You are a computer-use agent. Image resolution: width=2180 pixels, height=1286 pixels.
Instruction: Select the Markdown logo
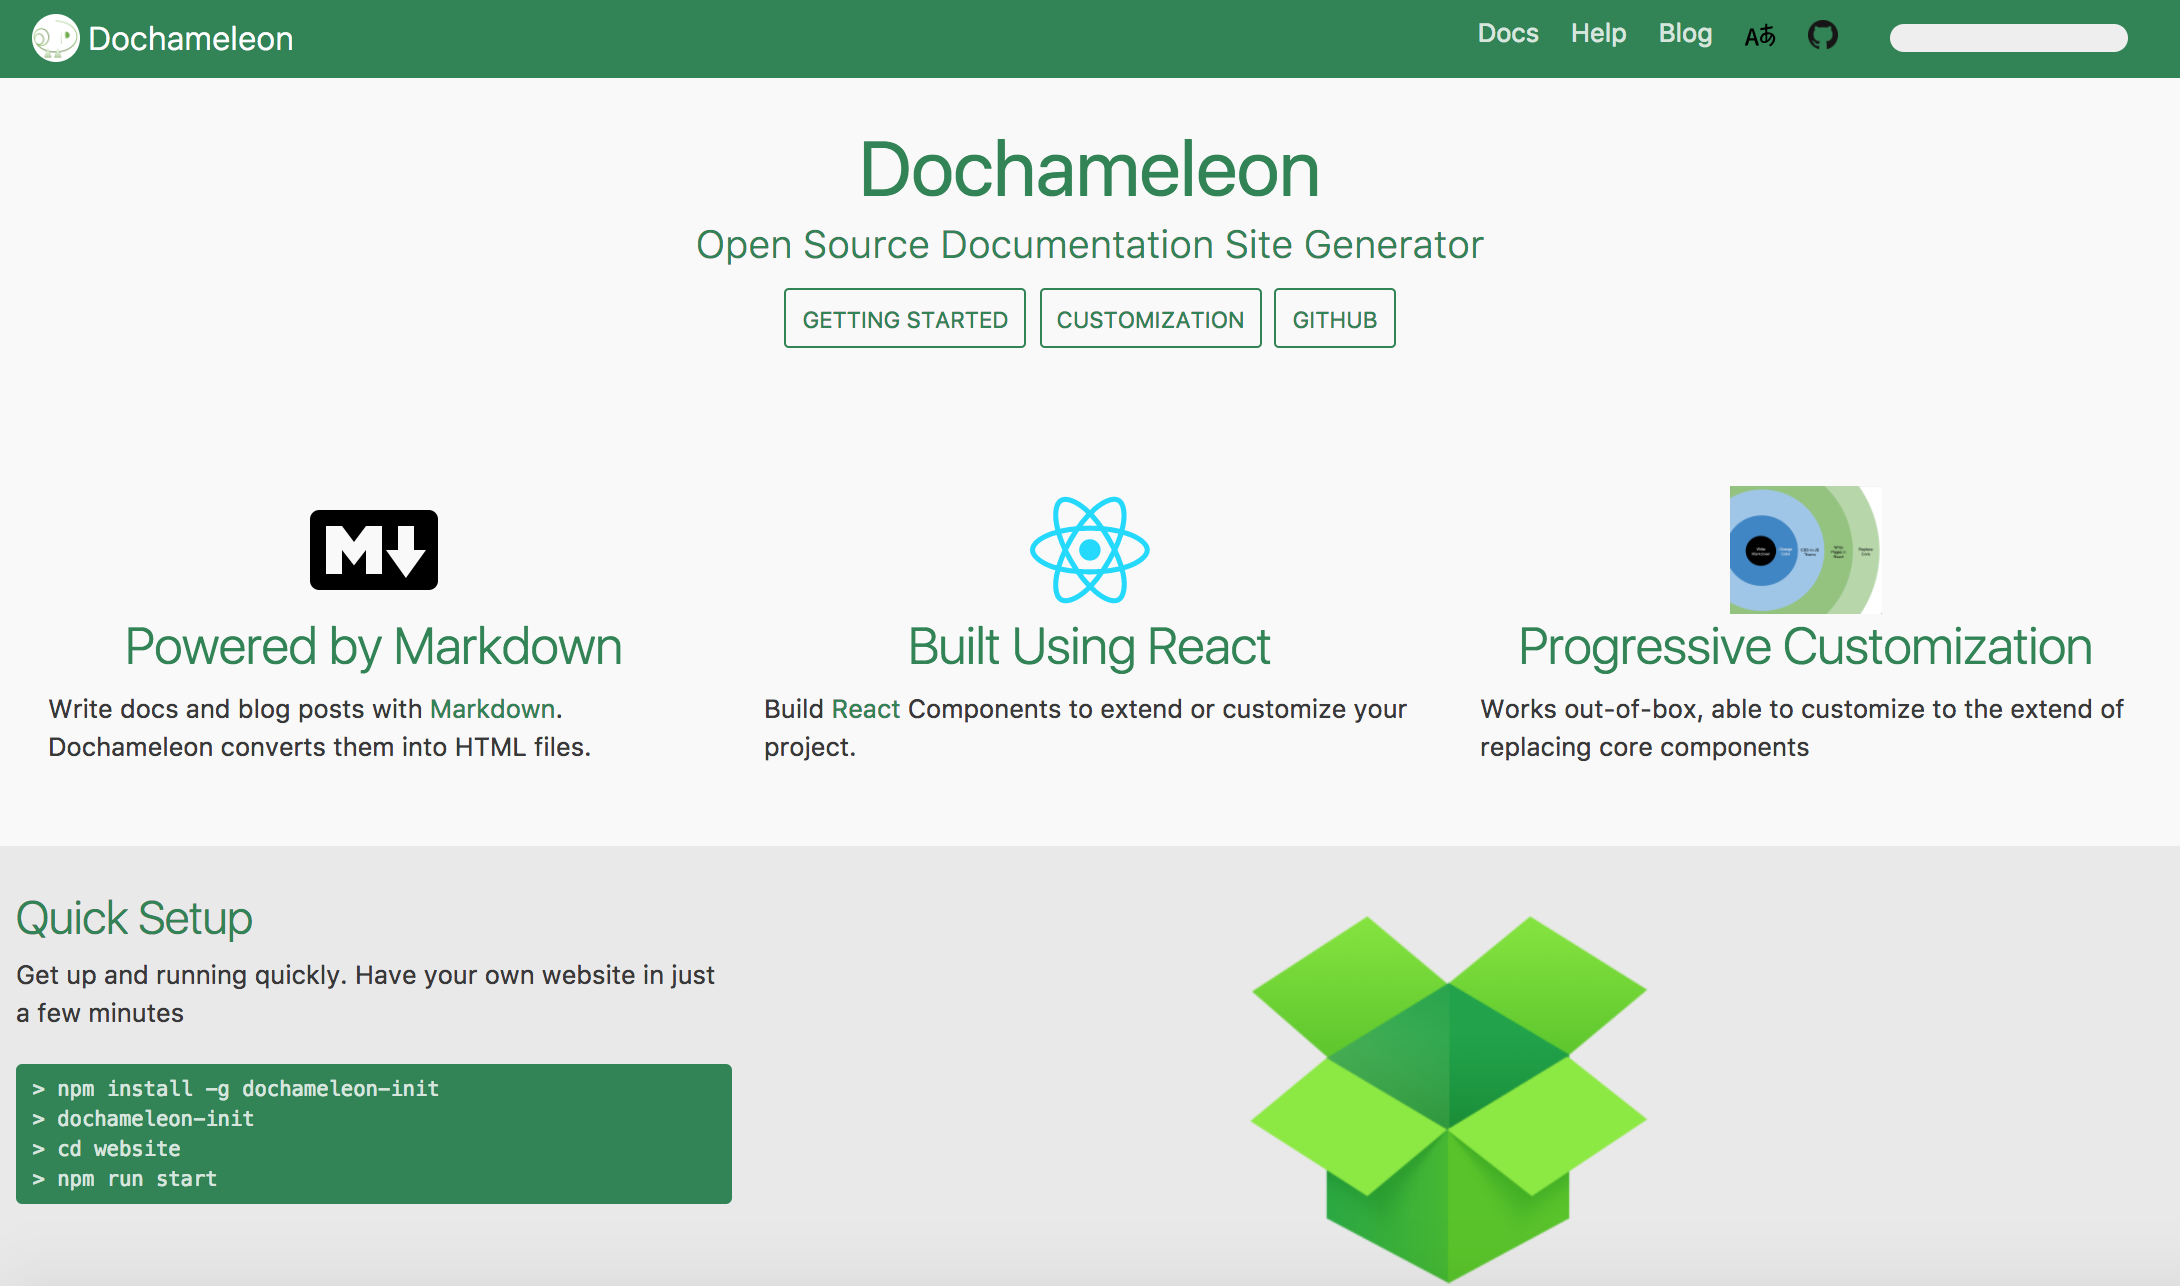pos(373,549)
